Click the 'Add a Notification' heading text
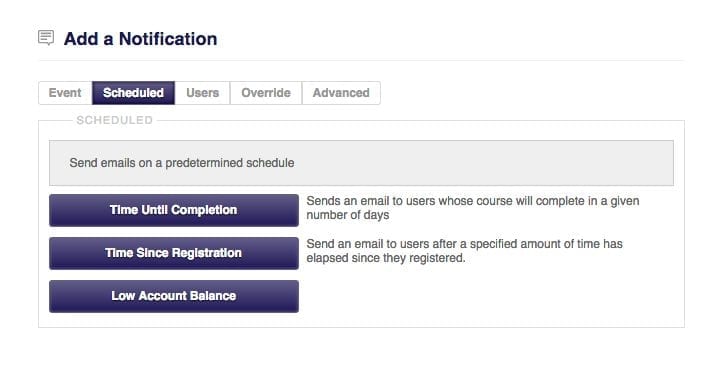The width and height of the screenshot is (723, 372). point(140,39)
